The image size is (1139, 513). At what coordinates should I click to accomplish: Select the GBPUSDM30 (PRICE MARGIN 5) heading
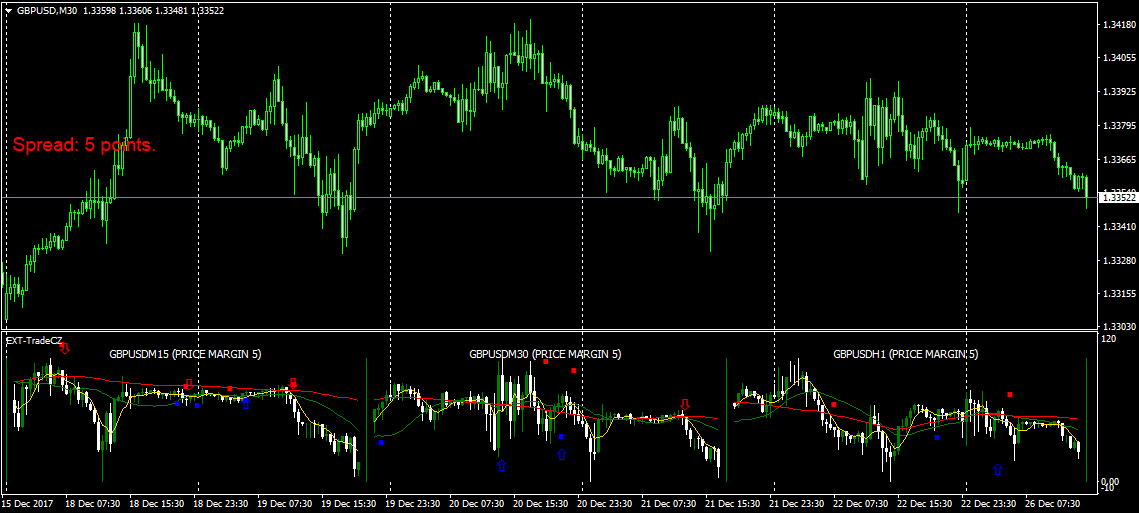tap(545, 354)
